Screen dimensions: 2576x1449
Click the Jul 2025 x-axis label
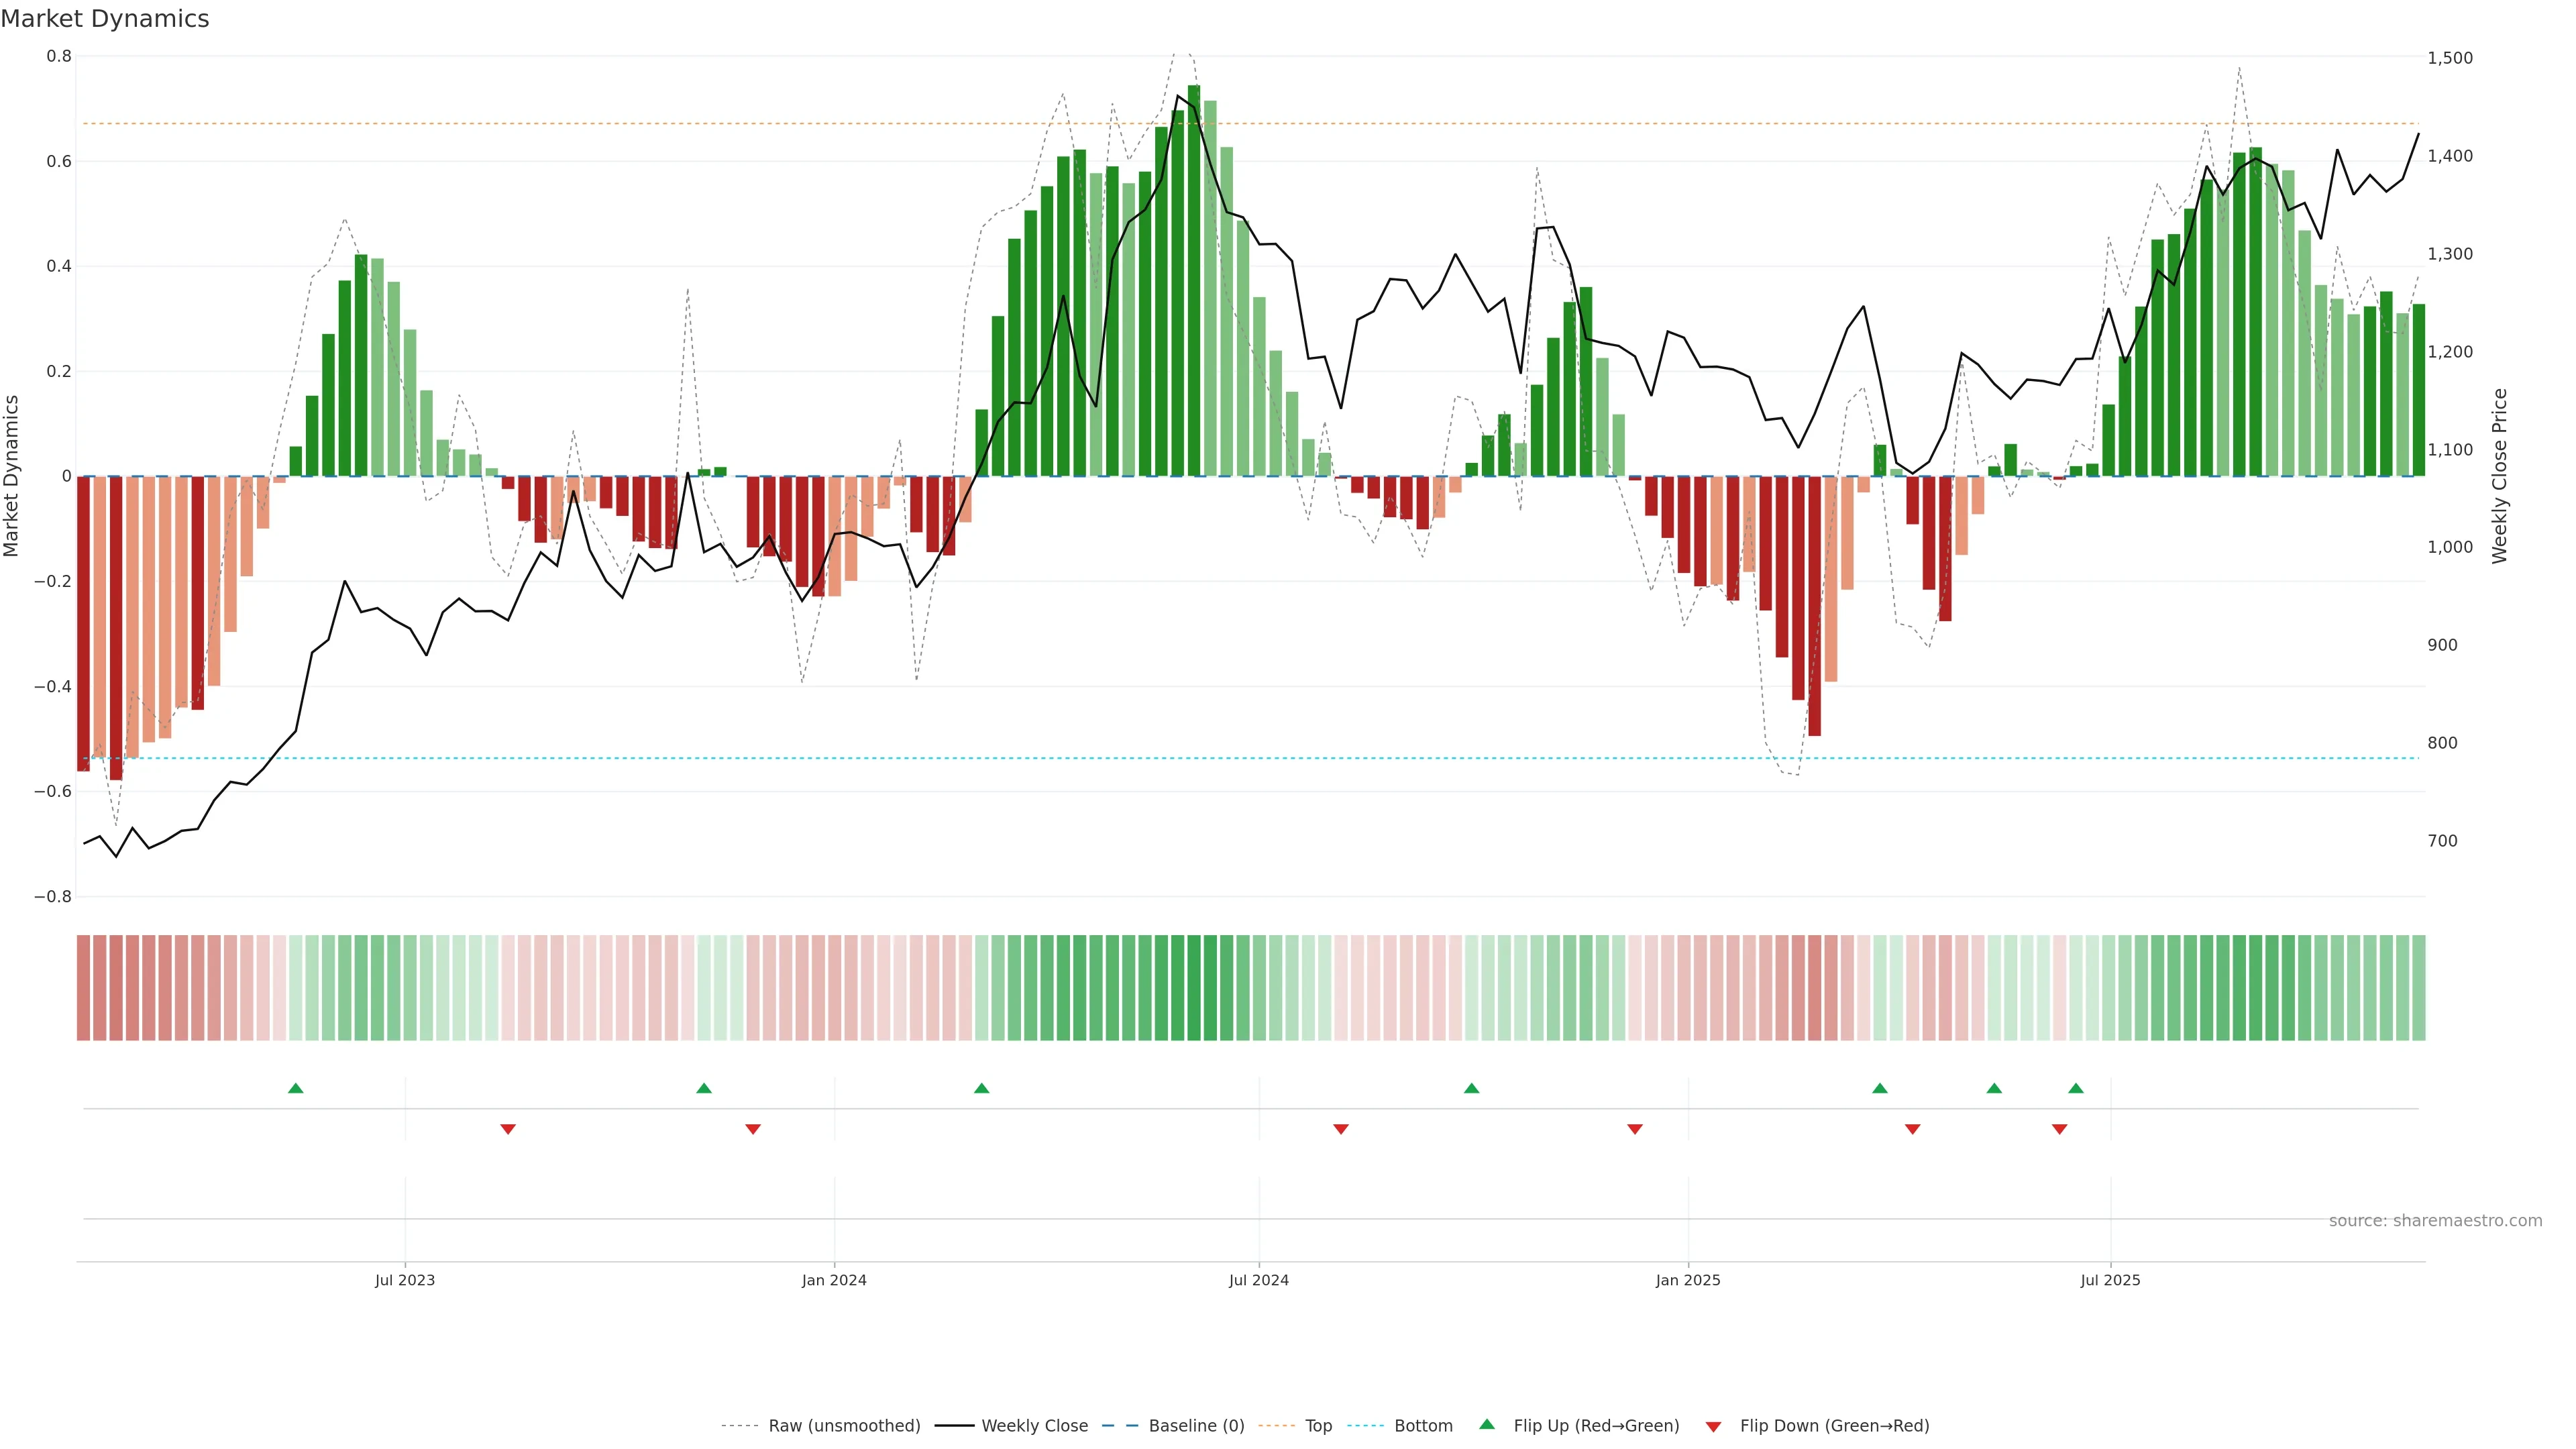click(2110, 1280)
